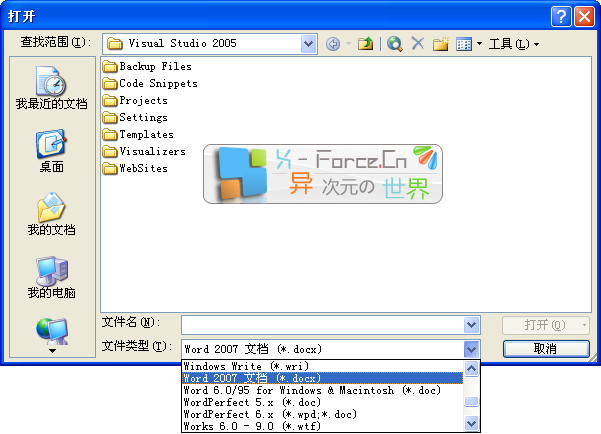Select the Visualizers folder
This screenshot has height=434, width=601.
145,151
